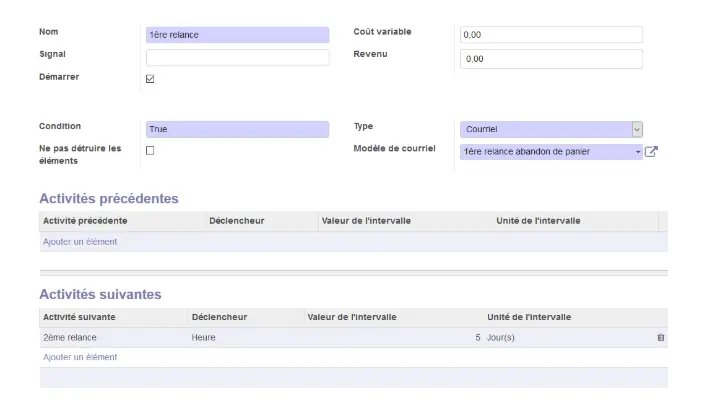Expand the Modèle de courriel dropdown arrow
720x414 pixels.
point(638,152)
